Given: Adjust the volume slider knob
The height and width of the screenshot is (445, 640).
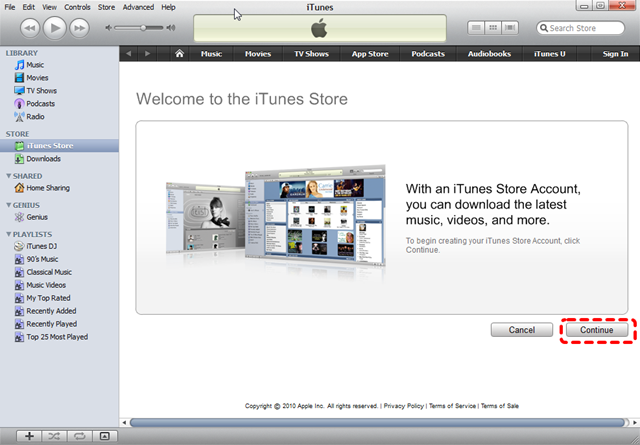Looking at the screenshot, I should [x=143, y=28].
